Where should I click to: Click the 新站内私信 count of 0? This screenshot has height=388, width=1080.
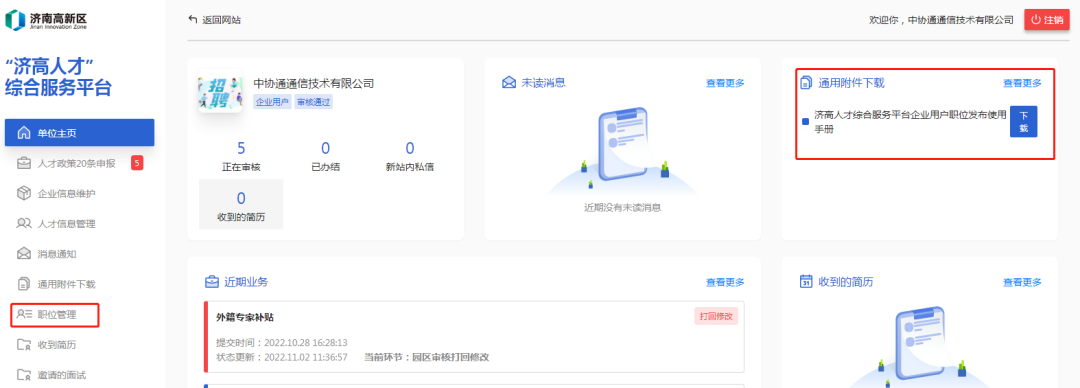tap(409, 147)
